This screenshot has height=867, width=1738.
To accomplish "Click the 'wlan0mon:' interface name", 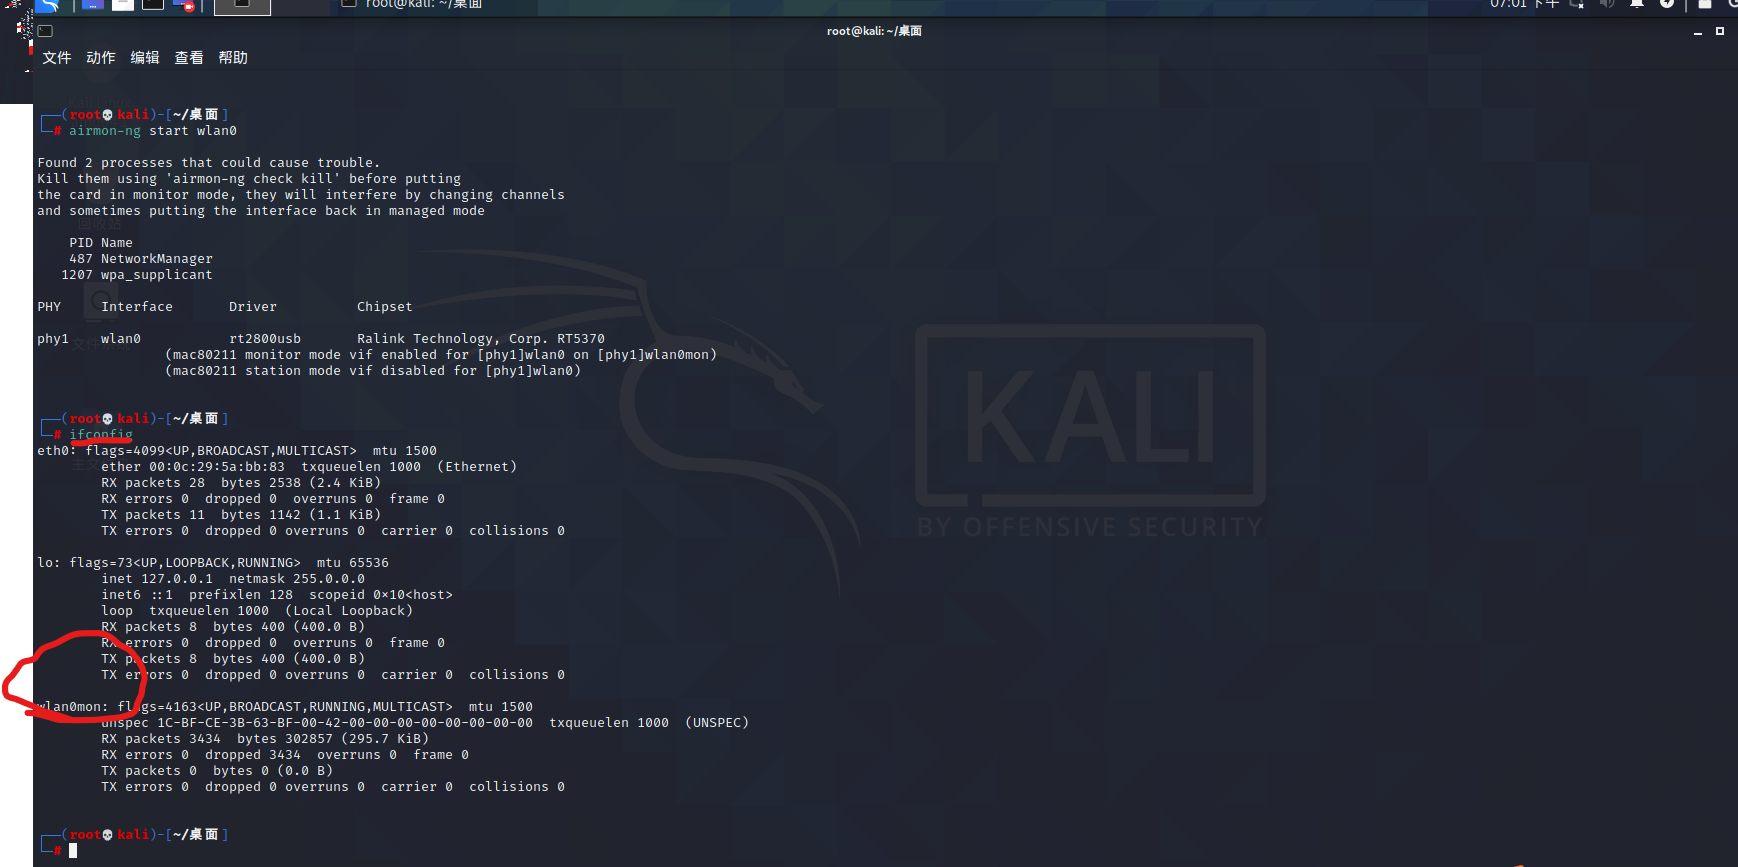I will pyautogui.click(x=73, y=707).
